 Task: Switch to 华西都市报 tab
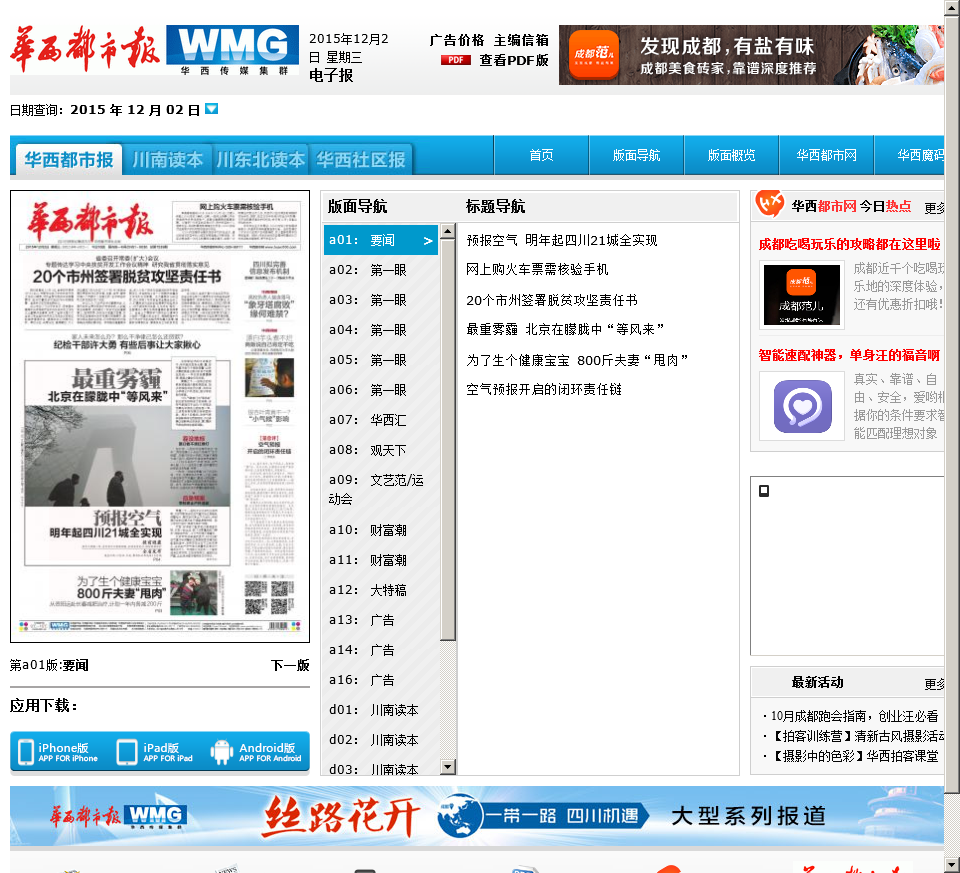point(69,160)
